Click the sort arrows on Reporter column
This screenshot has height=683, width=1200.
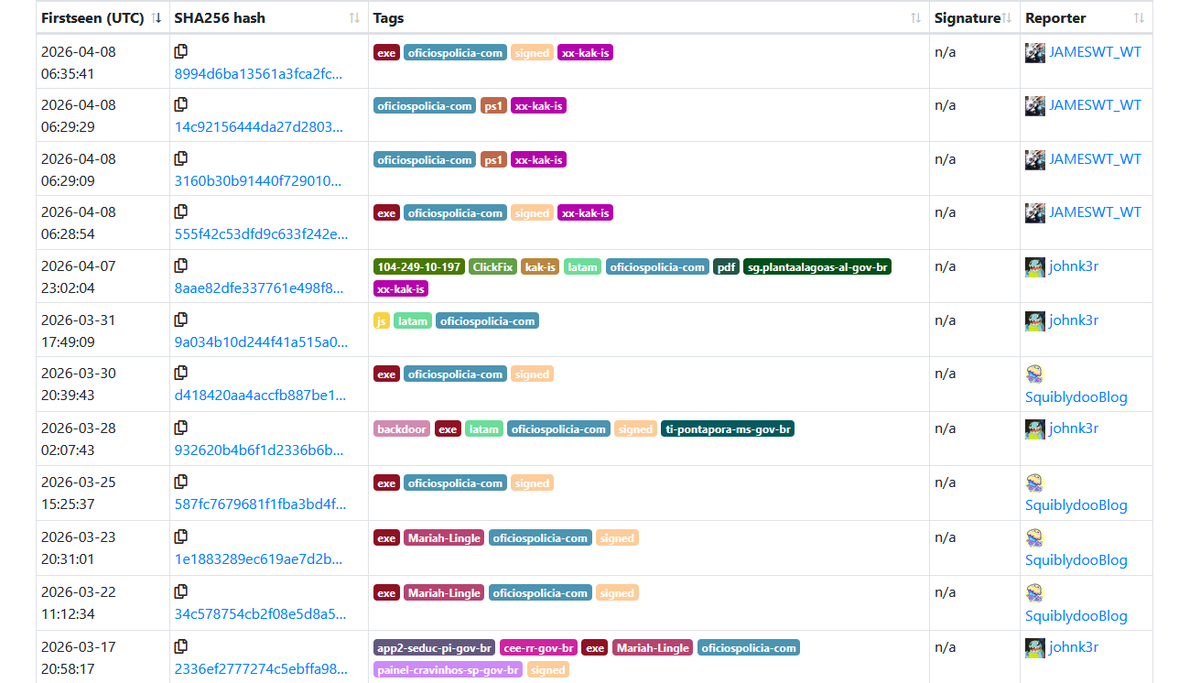click(x=1139, y=17)
